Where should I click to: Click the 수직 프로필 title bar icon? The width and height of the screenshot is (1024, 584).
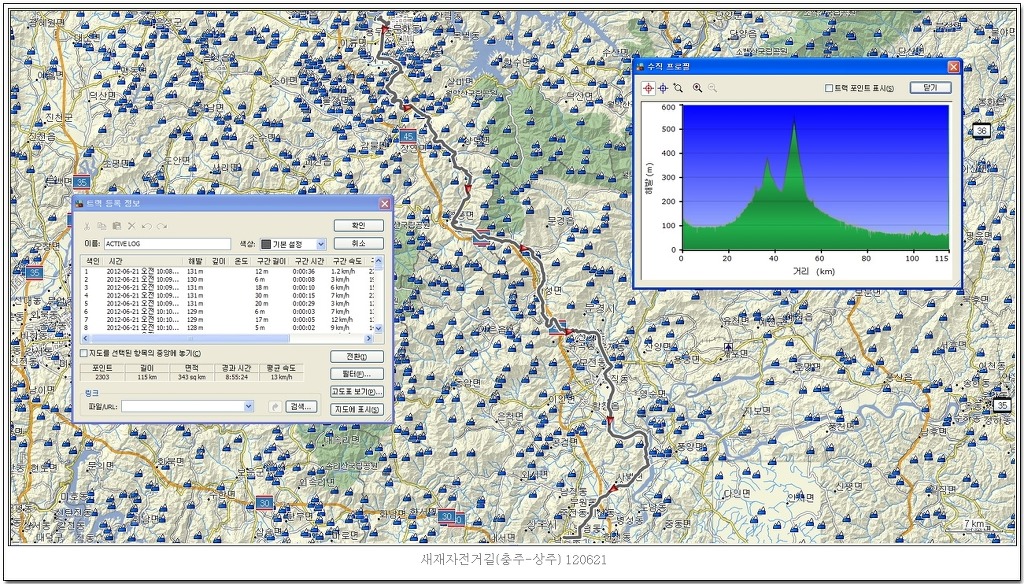[641, 66]
